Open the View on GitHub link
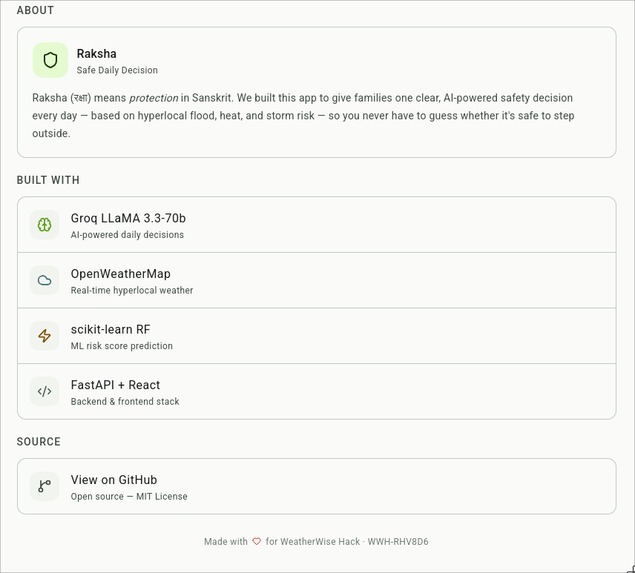 317,486
